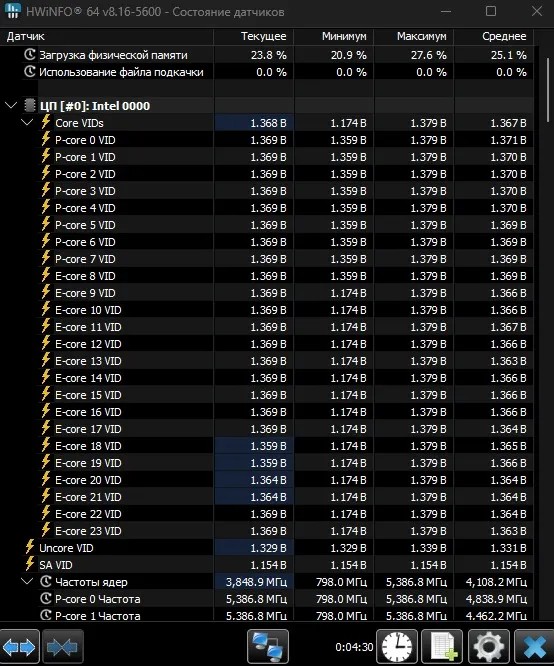Click the elapsed time 0:04:30 readout
Screen dimensions: 554x666
(x=354, y=647)
